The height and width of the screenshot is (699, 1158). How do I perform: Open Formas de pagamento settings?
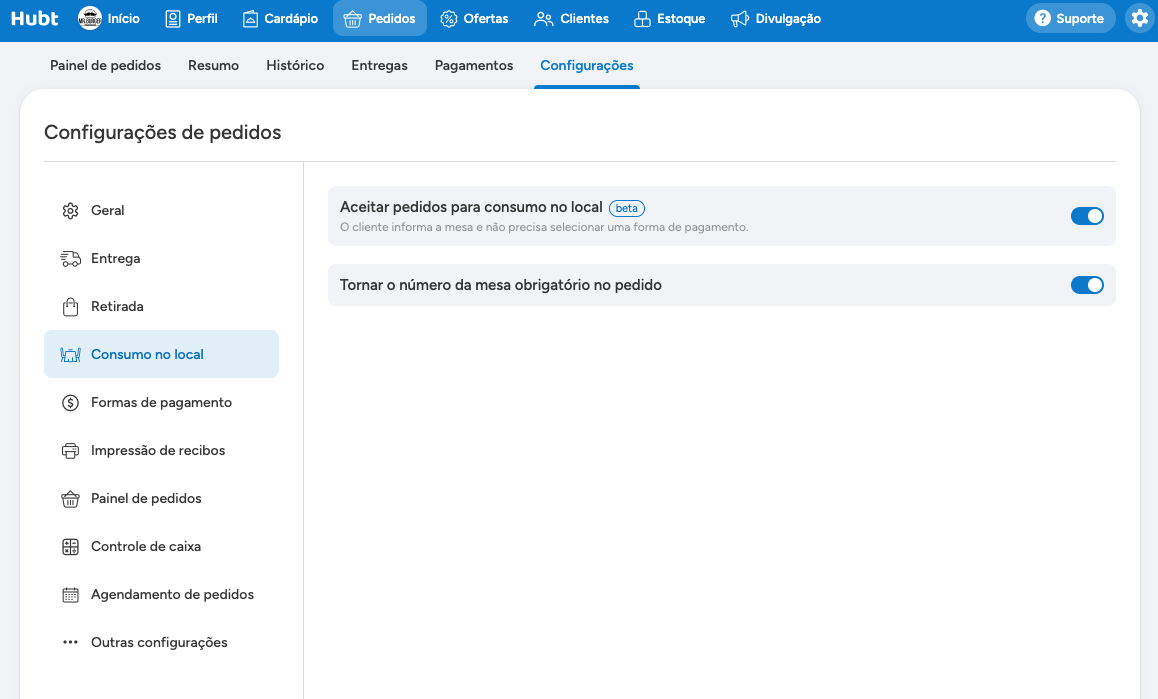(x=161, y=403)
